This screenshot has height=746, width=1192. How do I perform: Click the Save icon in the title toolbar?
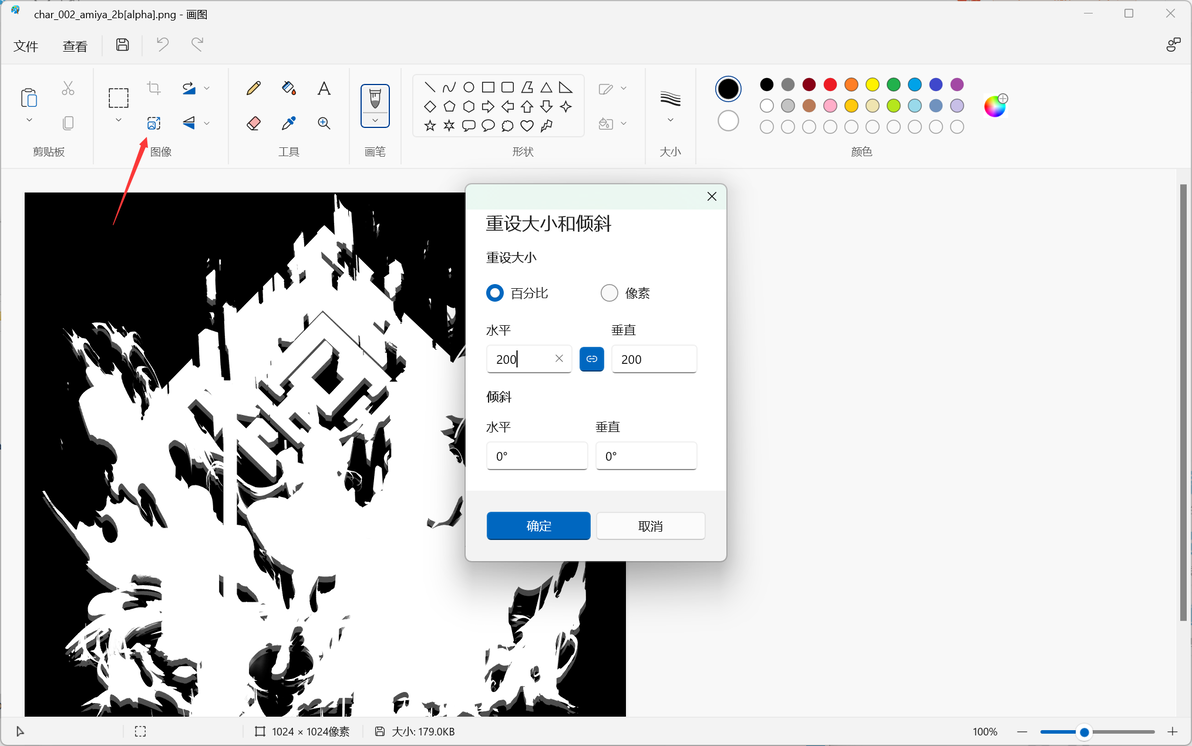click(x=122, y=45)
